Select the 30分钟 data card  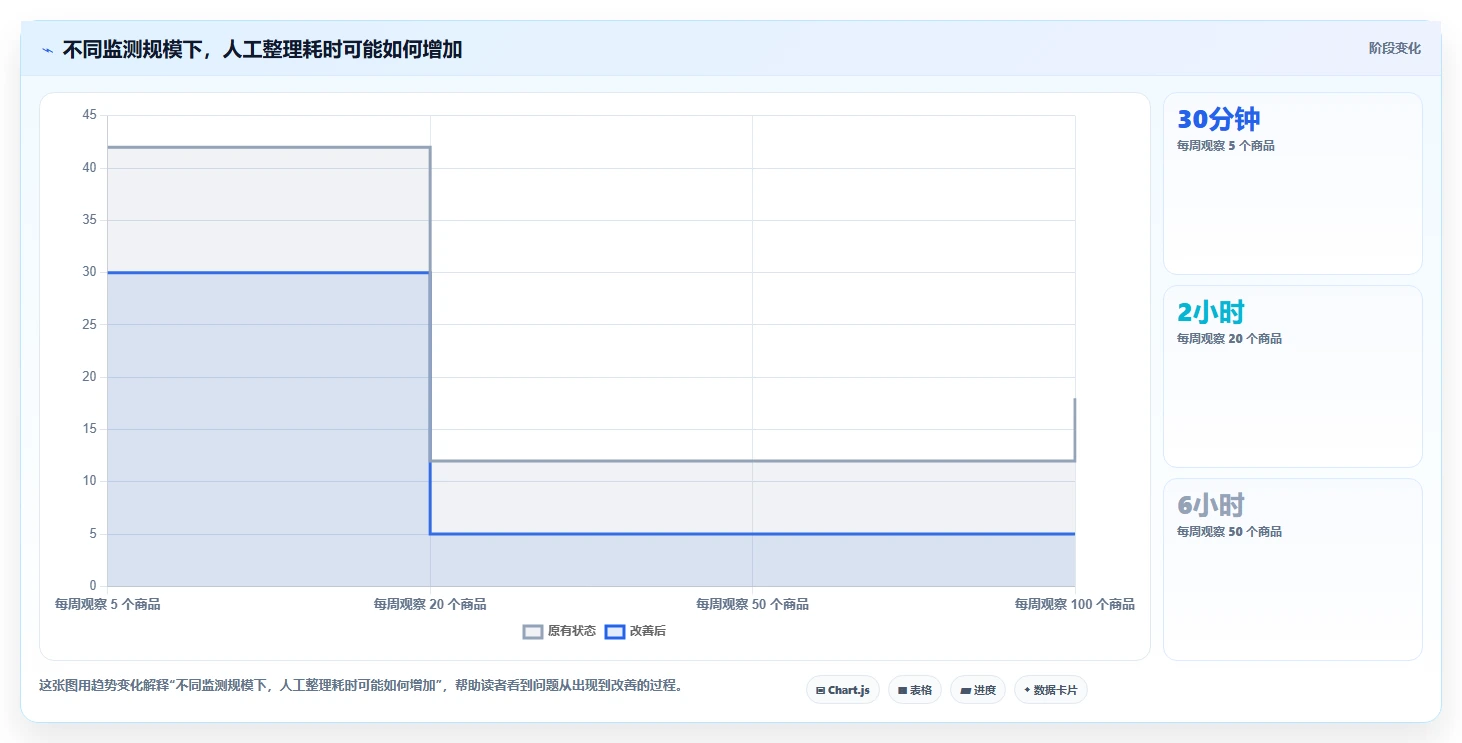click(x=1292, y=183)
